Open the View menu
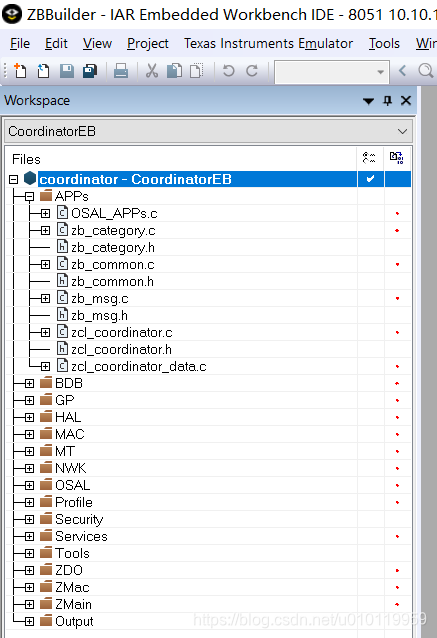 (x=97, y=43)
